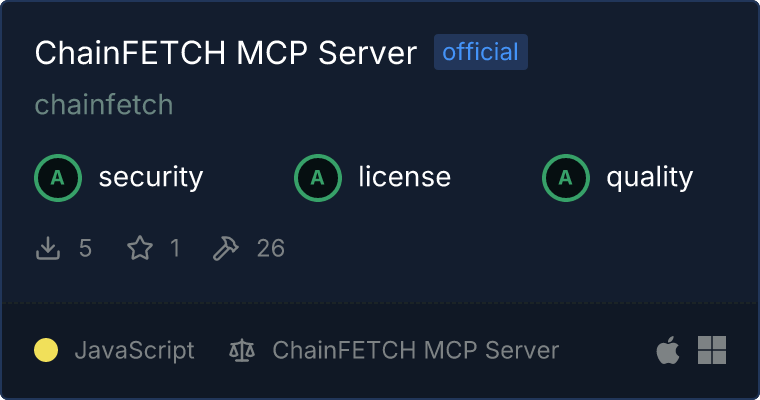Click the quality grade A badge
Viewport: 760px width, 400px height.
pos(566,178)
